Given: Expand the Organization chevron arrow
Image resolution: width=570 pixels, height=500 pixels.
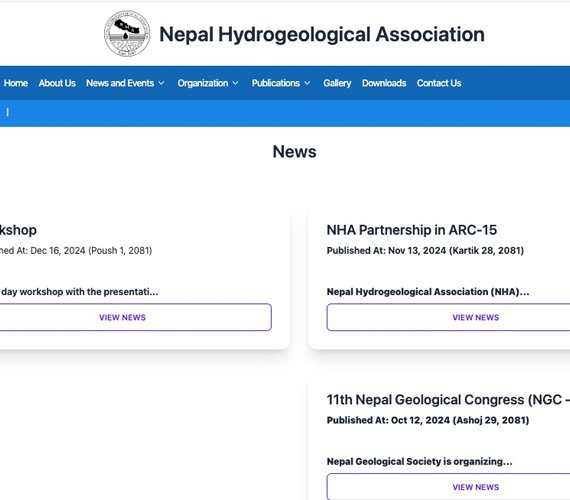Looking at the screenshot, I should (x=235, y=83).
